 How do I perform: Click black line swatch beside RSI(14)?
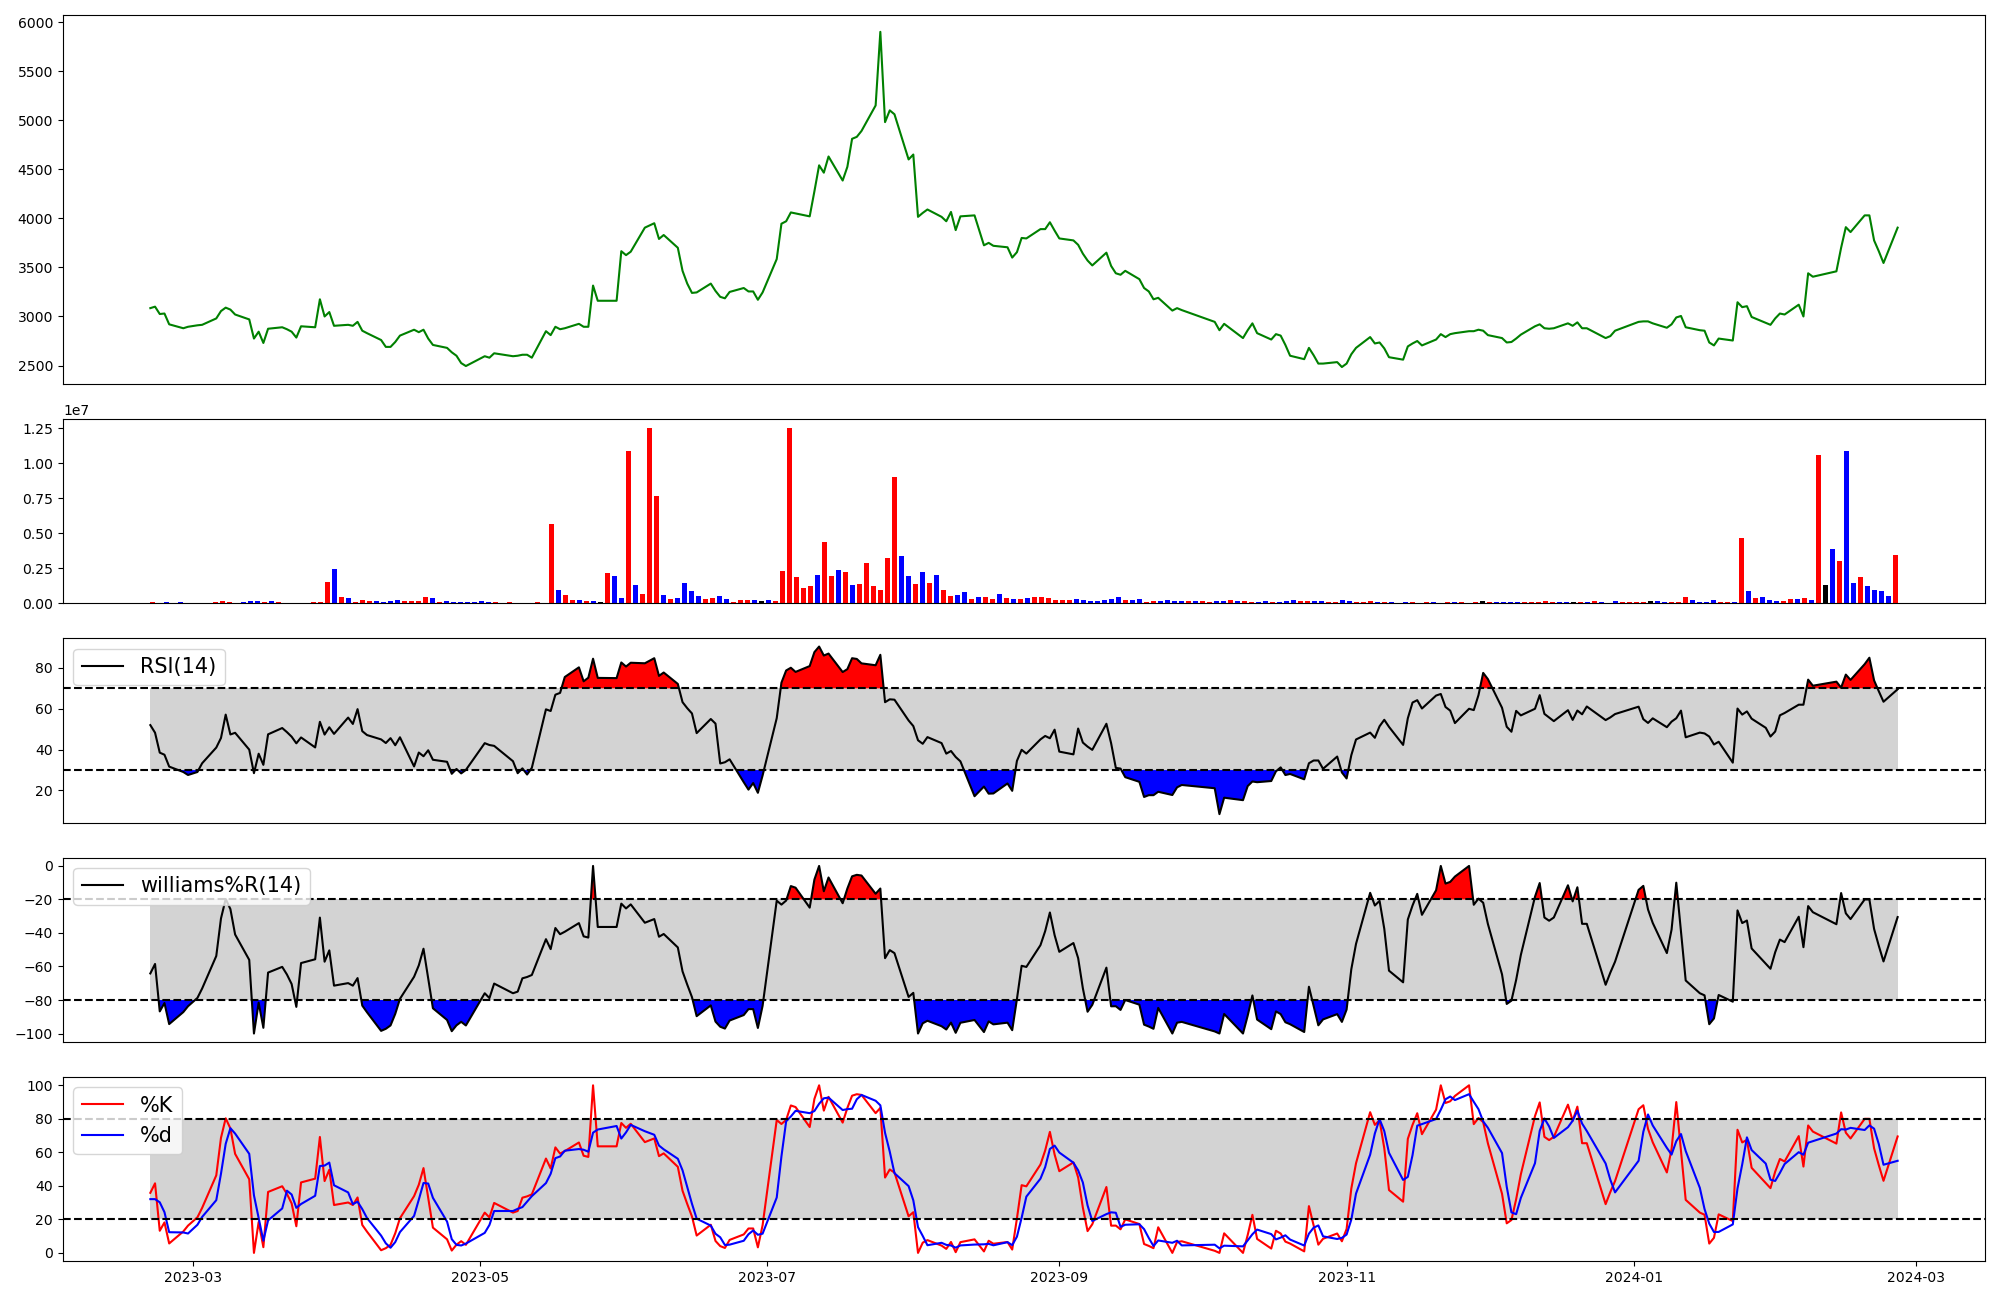(x=102, y=666)
